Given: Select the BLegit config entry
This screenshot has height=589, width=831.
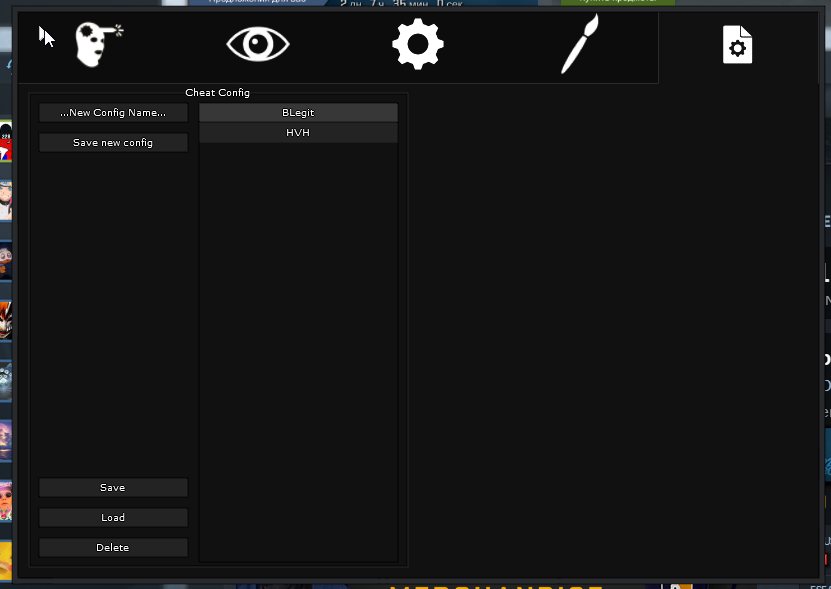Looking at the screenshot, I should point(298,113).
